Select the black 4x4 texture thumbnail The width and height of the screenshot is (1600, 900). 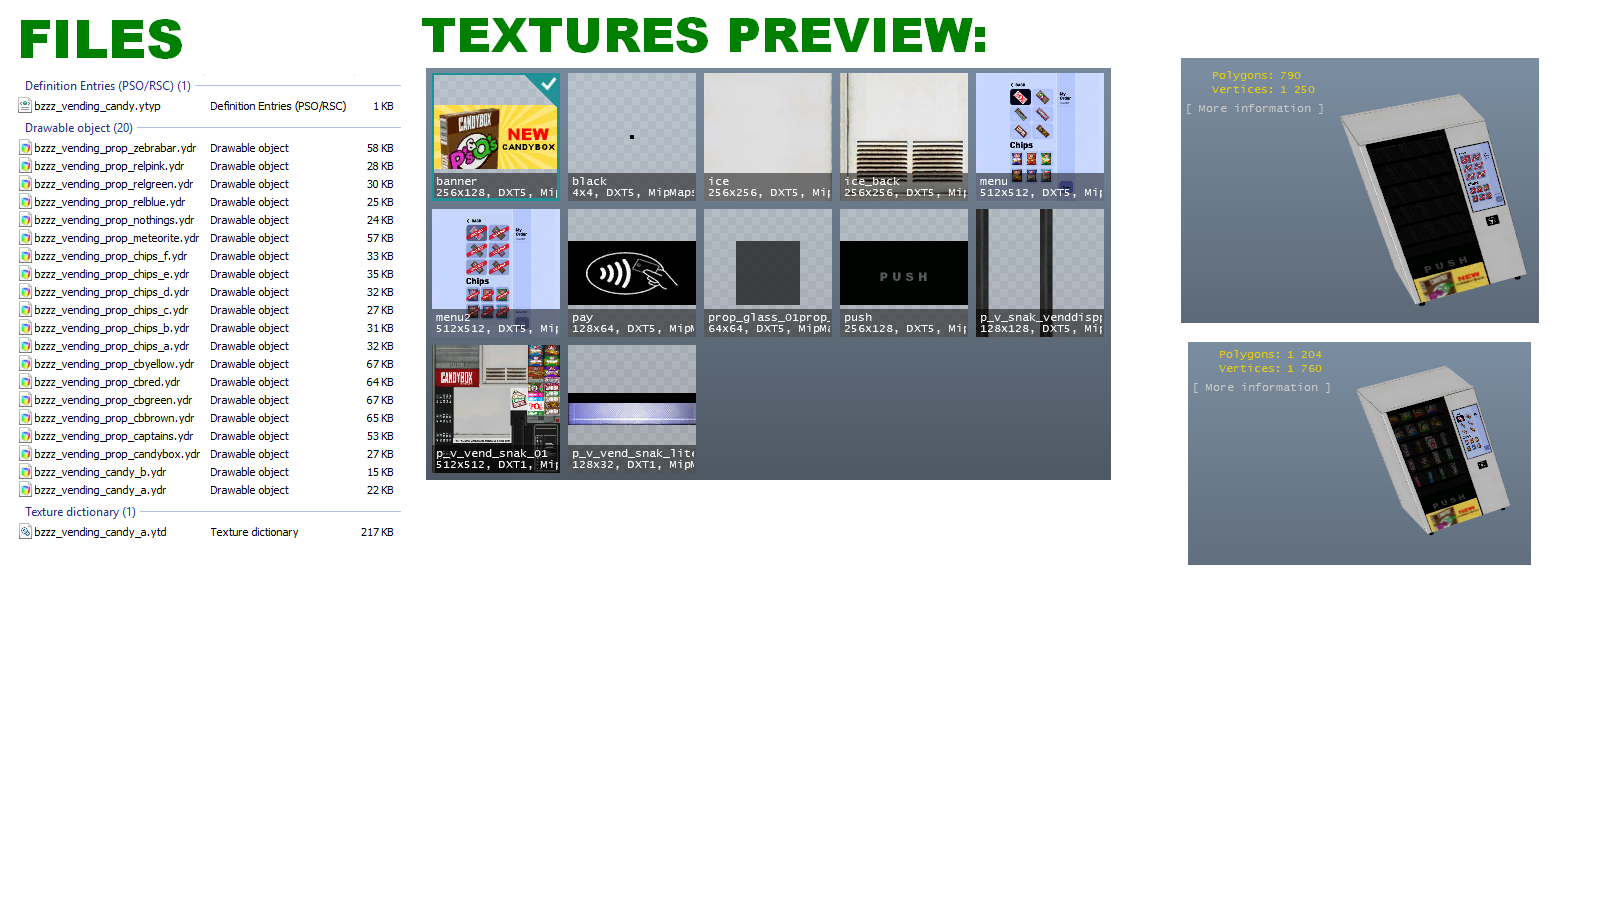click(632, 137)
